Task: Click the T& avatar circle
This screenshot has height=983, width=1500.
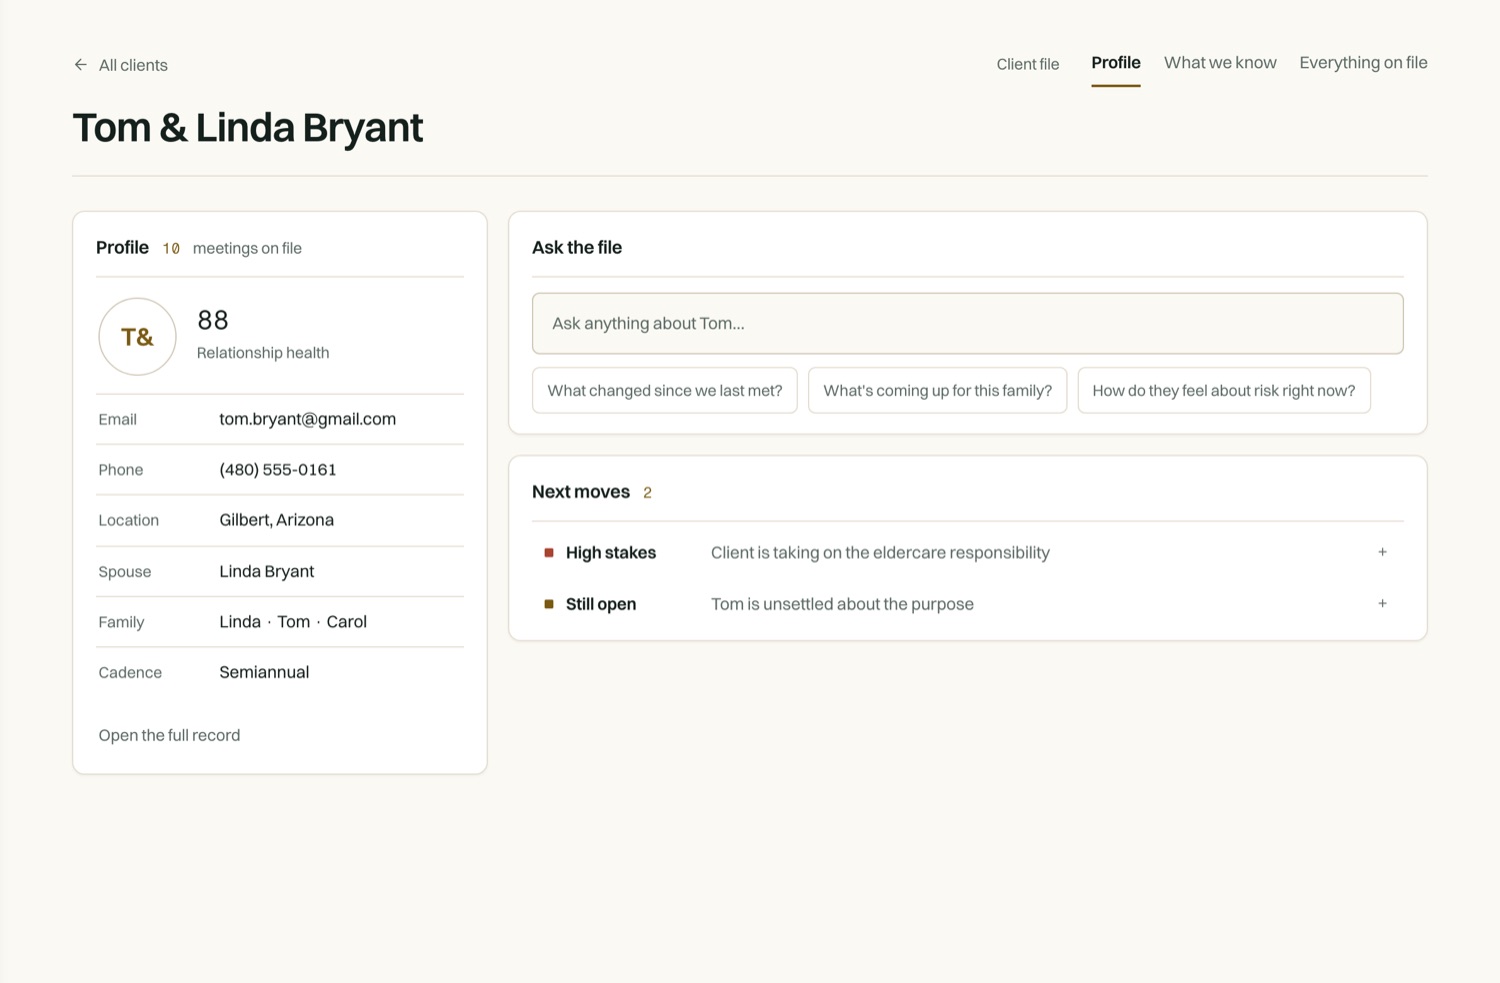Action: point(137,337)
